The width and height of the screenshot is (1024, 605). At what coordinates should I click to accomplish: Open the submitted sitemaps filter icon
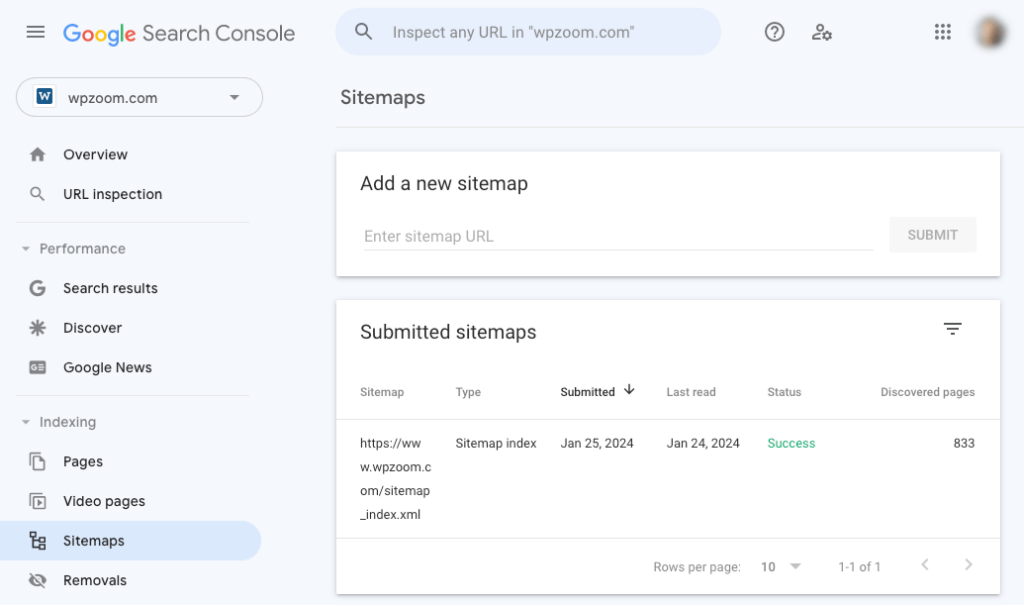pyautogui.click(x=953, y=329)
